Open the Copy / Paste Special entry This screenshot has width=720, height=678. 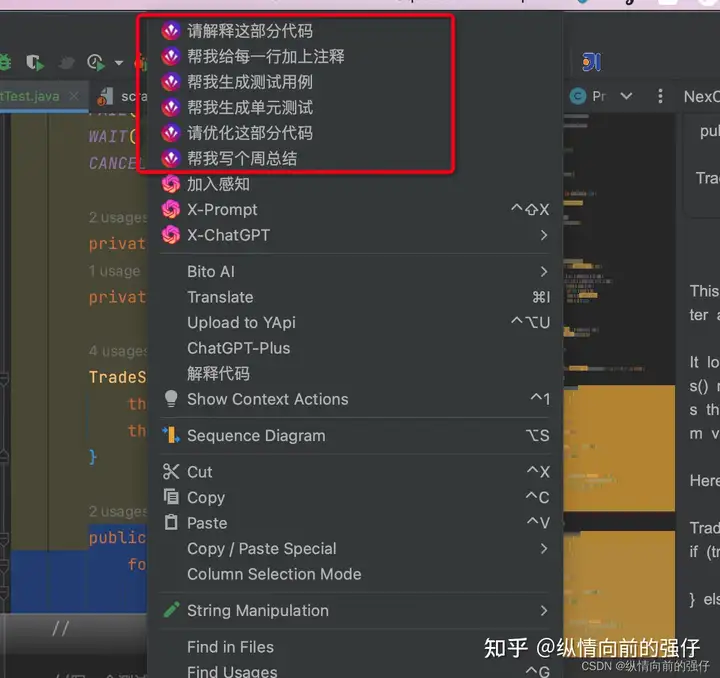pyautogui.click(x=354, y=549)
